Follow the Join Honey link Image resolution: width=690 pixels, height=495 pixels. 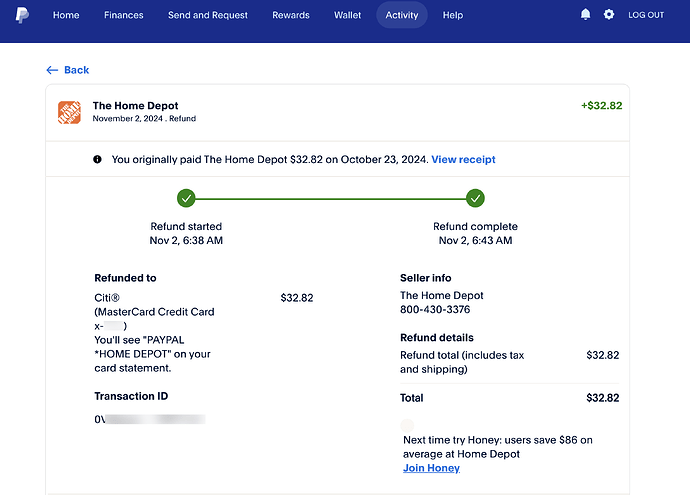coord(431,468)
